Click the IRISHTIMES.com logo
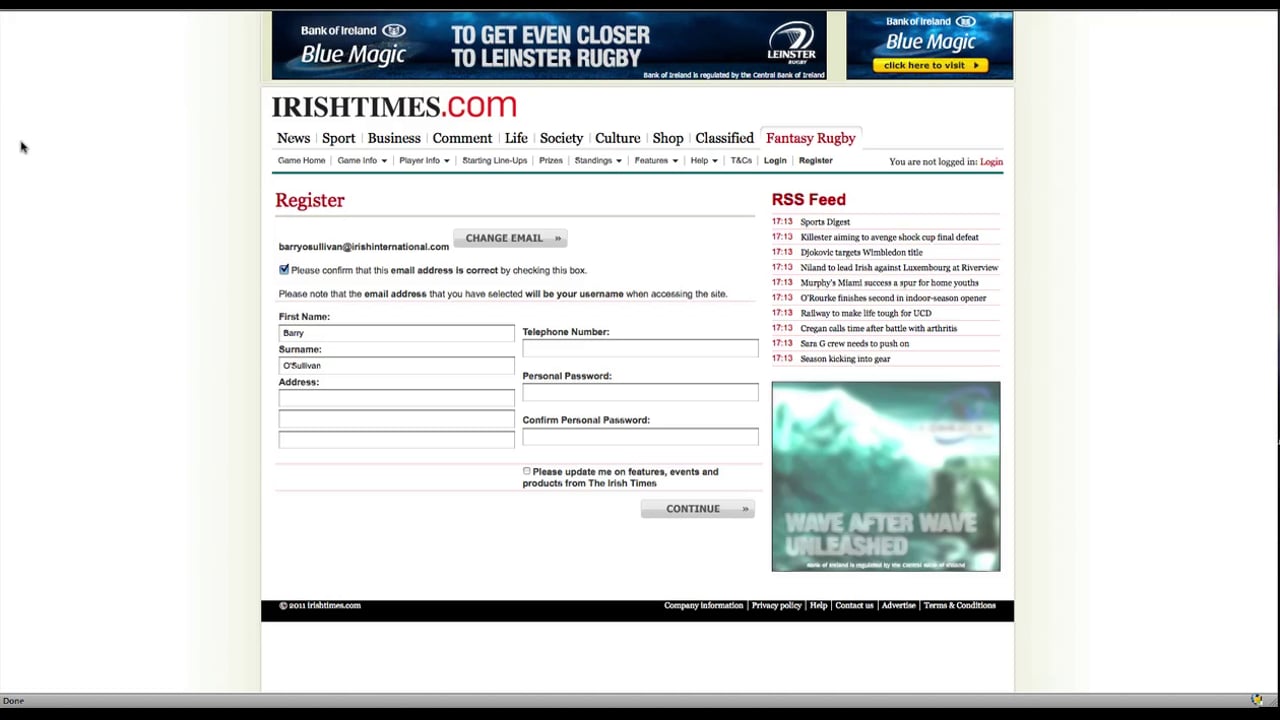 [394, 106]
